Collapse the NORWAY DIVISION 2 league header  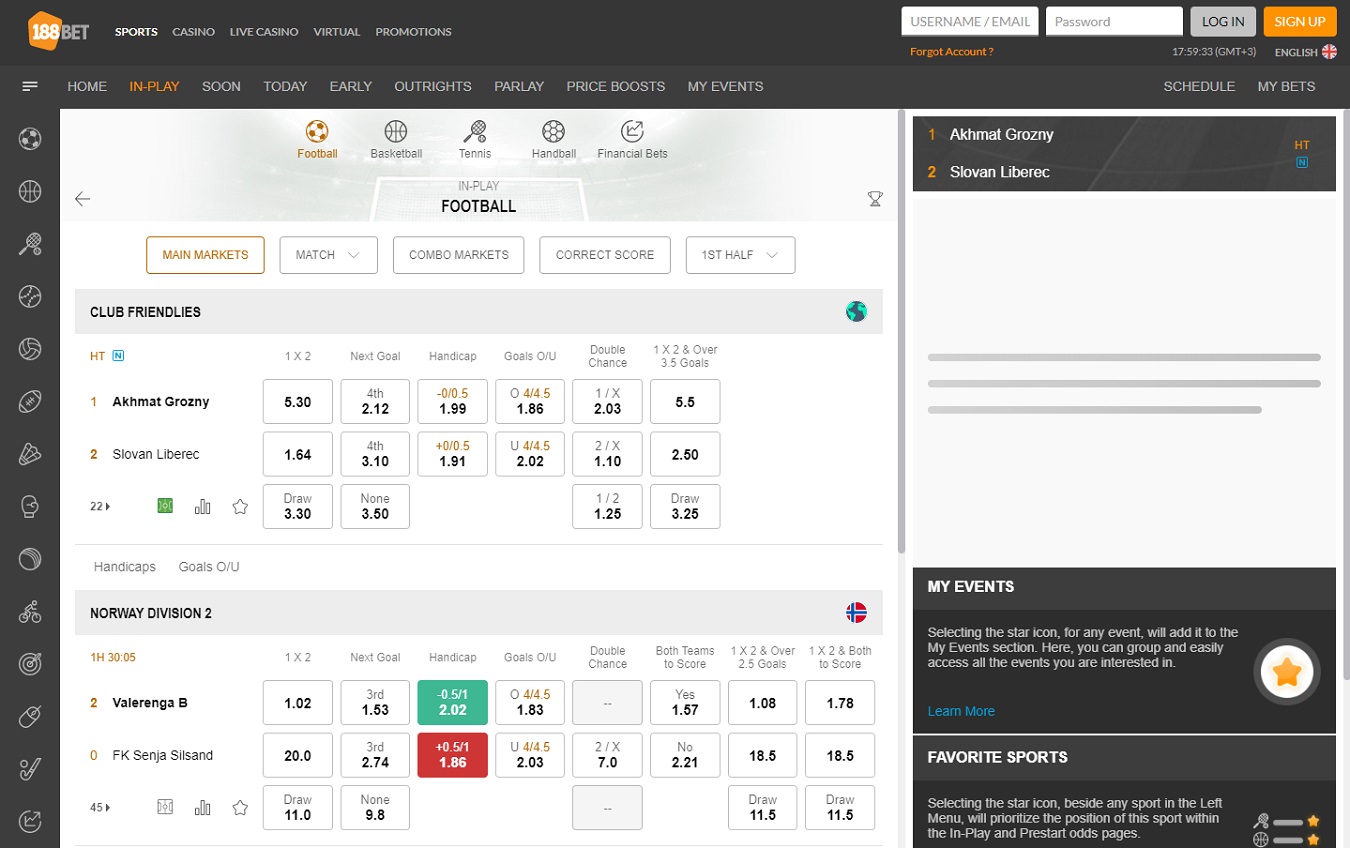click(479, 613)
